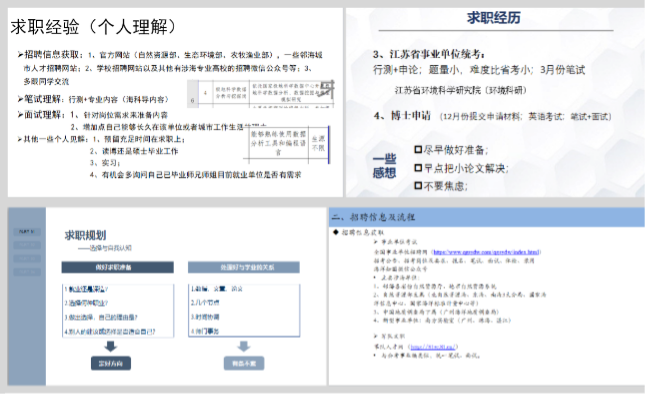Image resolution: width=645 pixels, height=394 pixels.
Task: Click the light down arrow under right box
Action: 244,346
